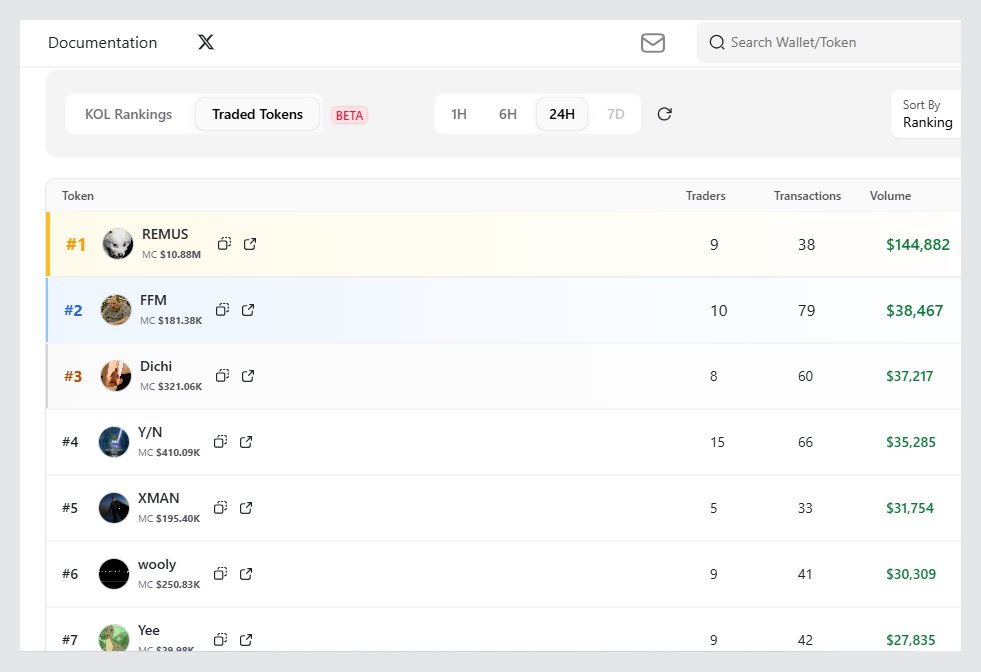Click the Token column header
This screenshot has width=981, height=672.
pos(78,196)
